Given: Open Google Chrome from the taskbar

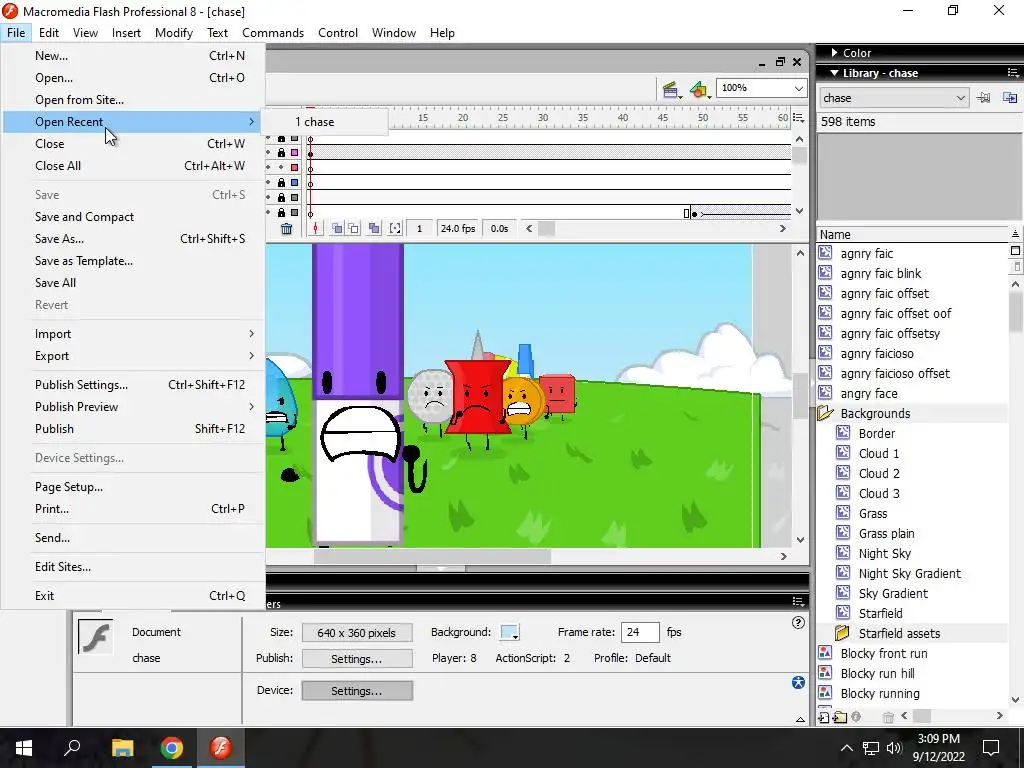Looking at the screenshot, I should pyautogui.click(x=172, y=748).
